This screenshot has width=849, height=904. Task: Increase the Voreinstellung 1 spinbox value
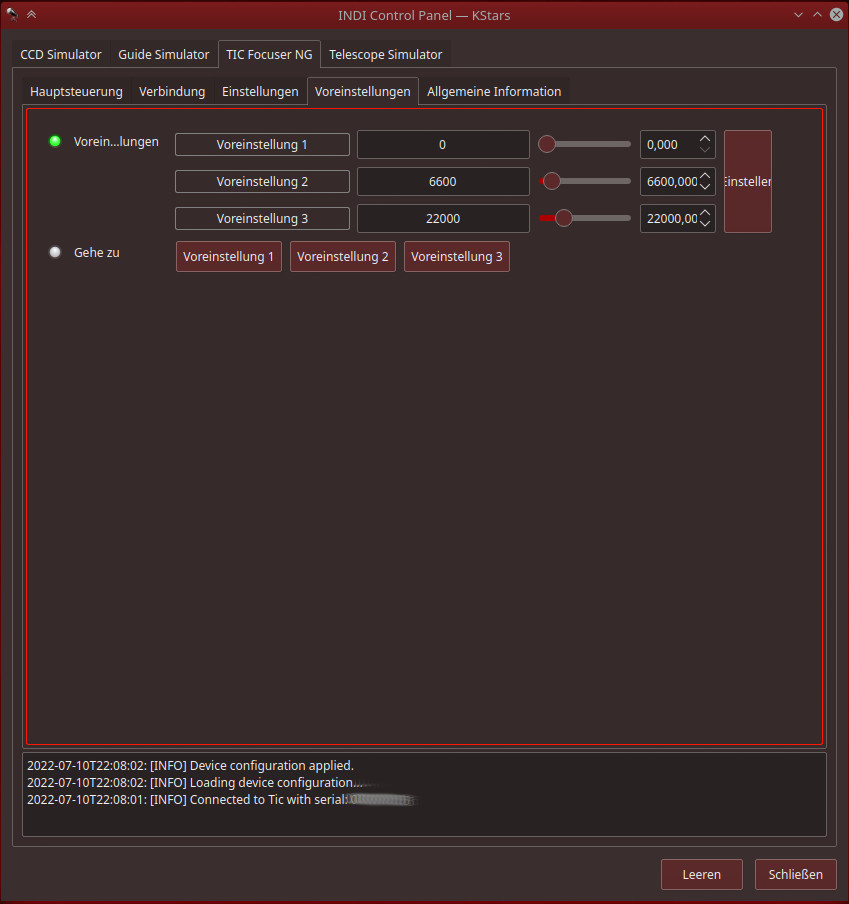(x=705, y=139)
